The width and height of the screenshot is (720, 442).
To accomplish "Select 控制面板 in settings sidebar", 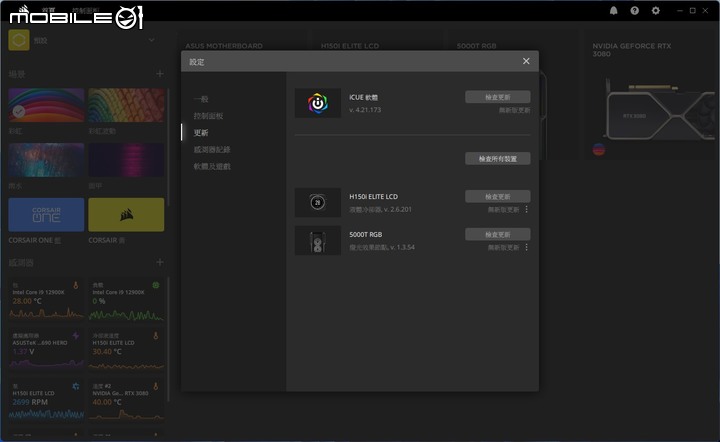I will point(208,116).
